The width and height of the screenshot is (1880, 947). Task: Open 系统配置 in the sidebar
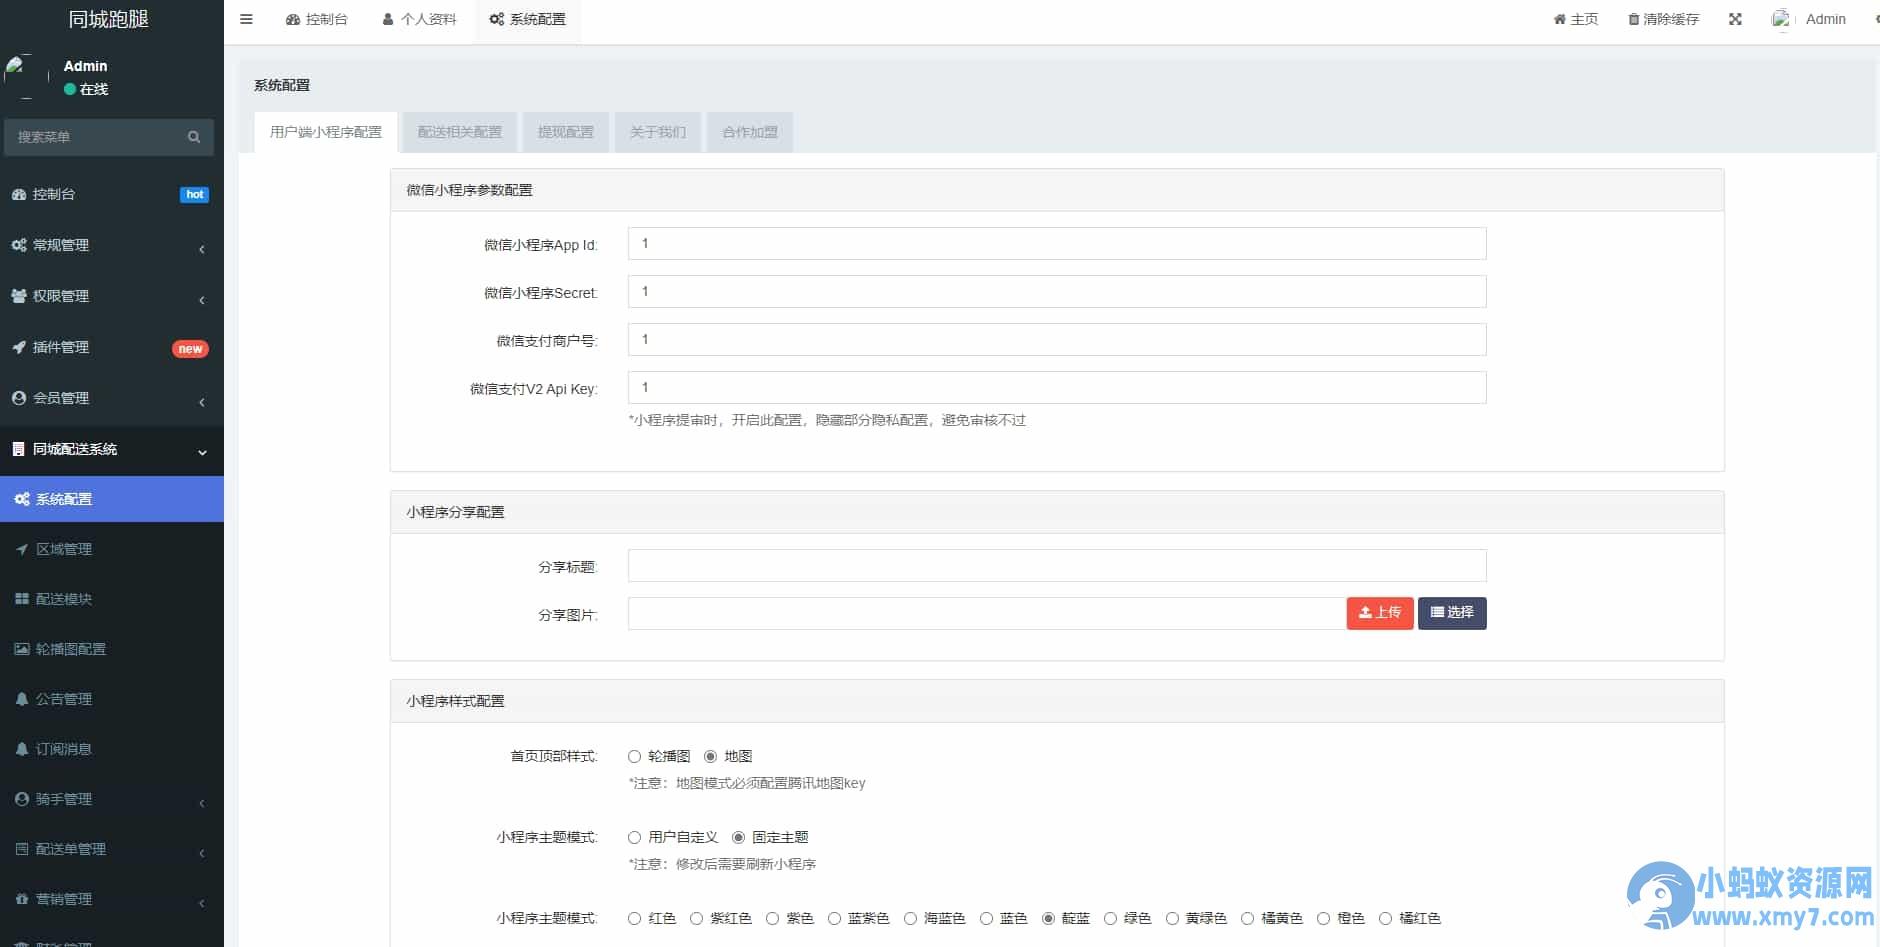pyautogui.click(x=112, y=499)
